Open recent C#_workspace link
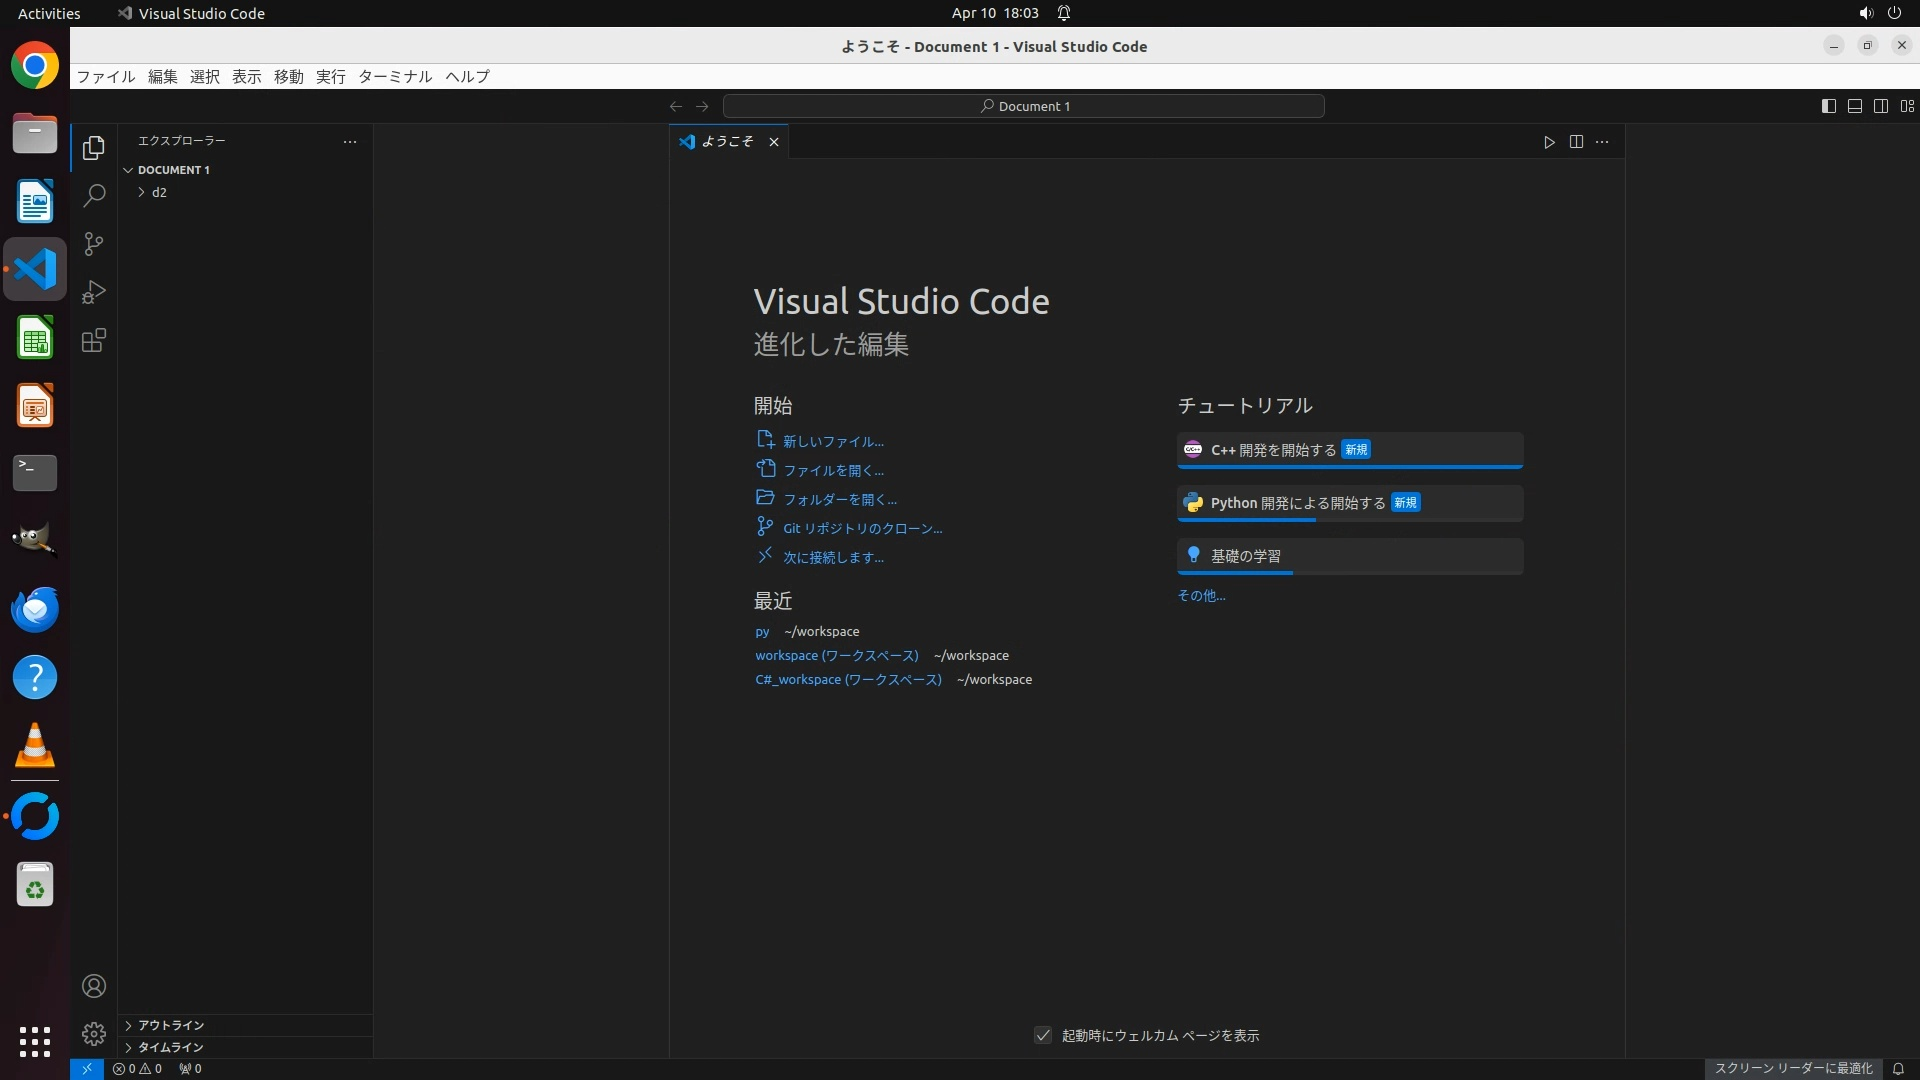 click(848, 679)
